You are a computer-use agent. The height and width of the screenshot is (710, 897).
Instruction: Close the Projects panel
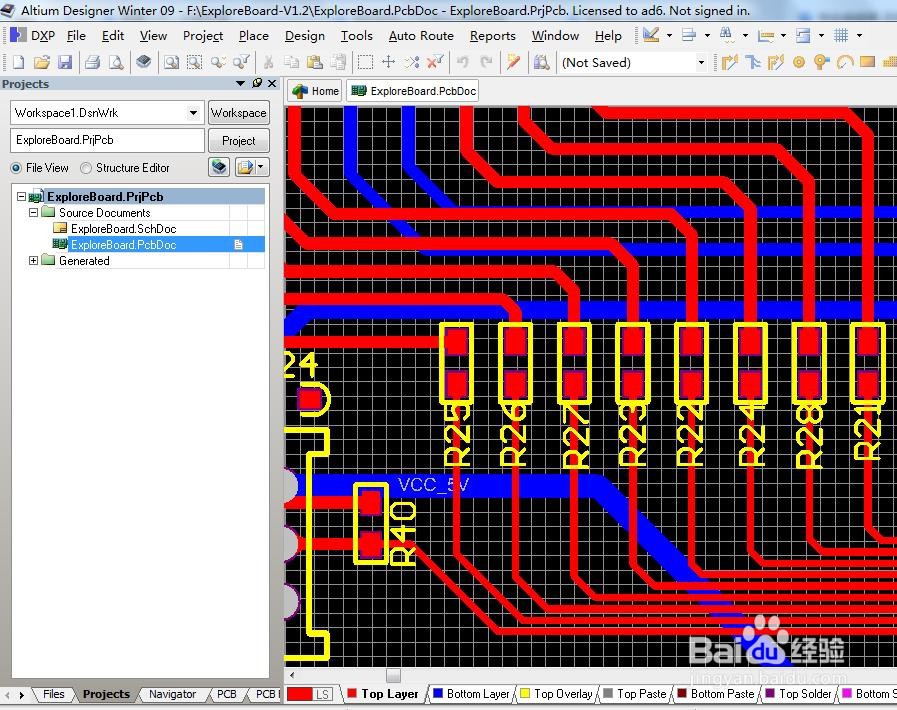pyautogui.click(x=272, y=84)
